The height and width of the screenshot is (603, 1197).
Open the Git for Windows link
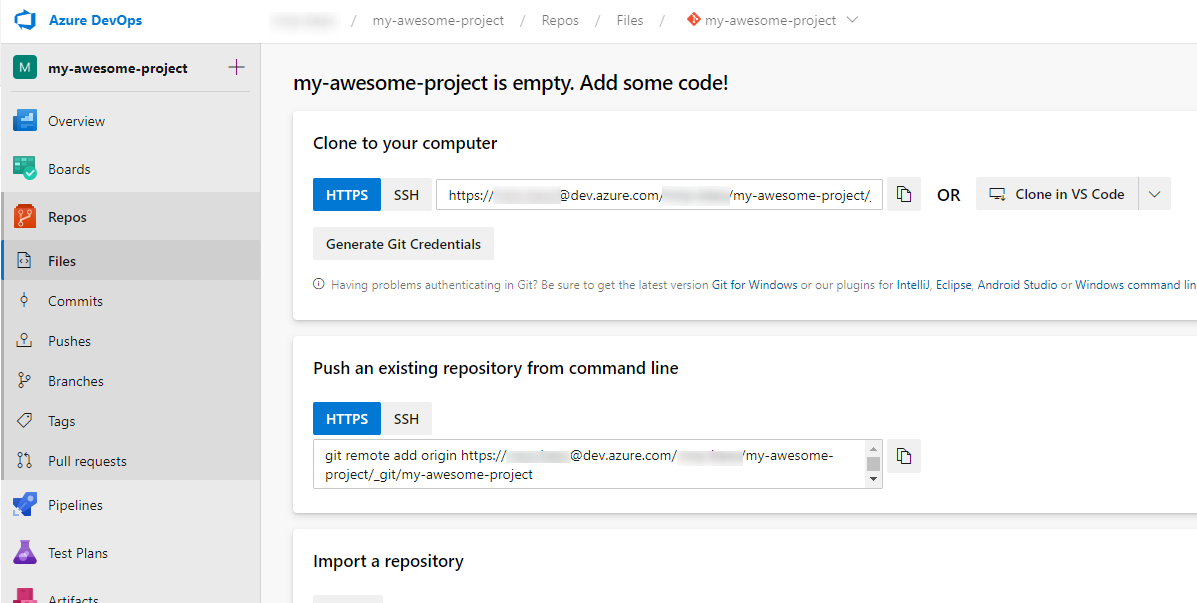coord(754,284)
